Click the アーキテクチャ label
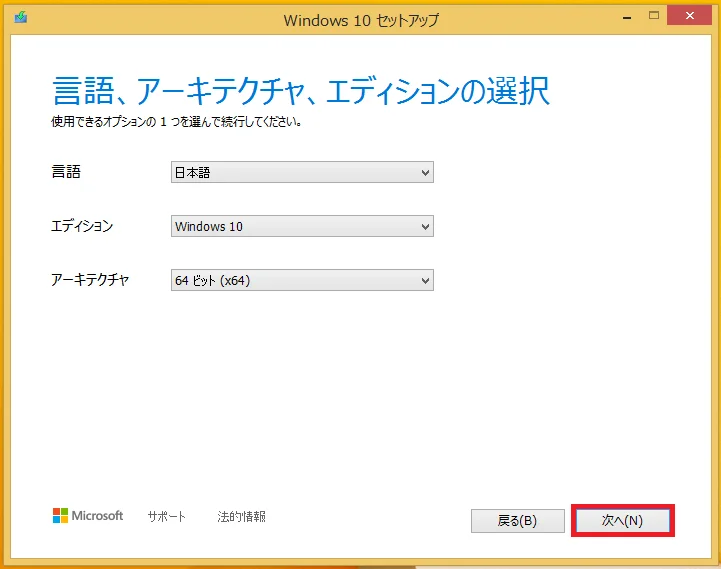721x569 pixels. pyautogui.click(x=90, y=280)
